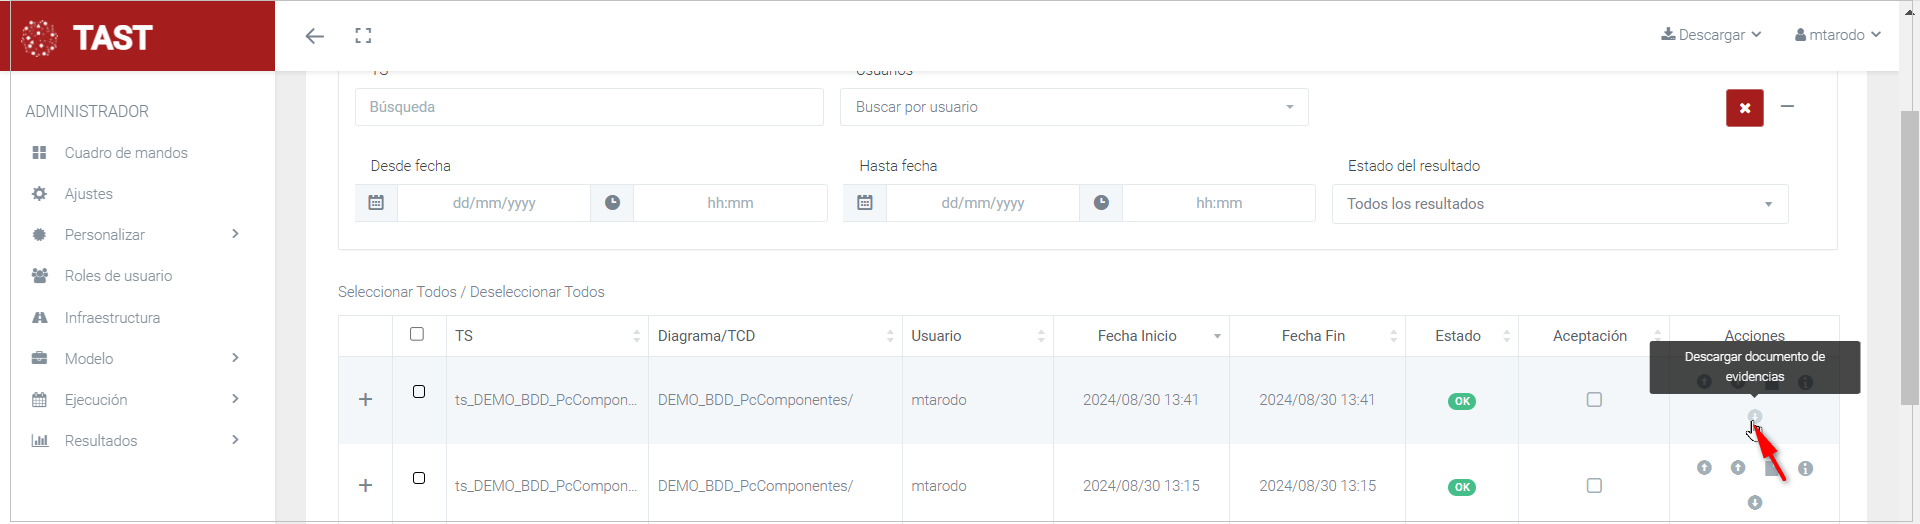Viewport: 1920px width, 524px height.
Task: Open Ajustes in the sidebar
Action: click(88, 194)
